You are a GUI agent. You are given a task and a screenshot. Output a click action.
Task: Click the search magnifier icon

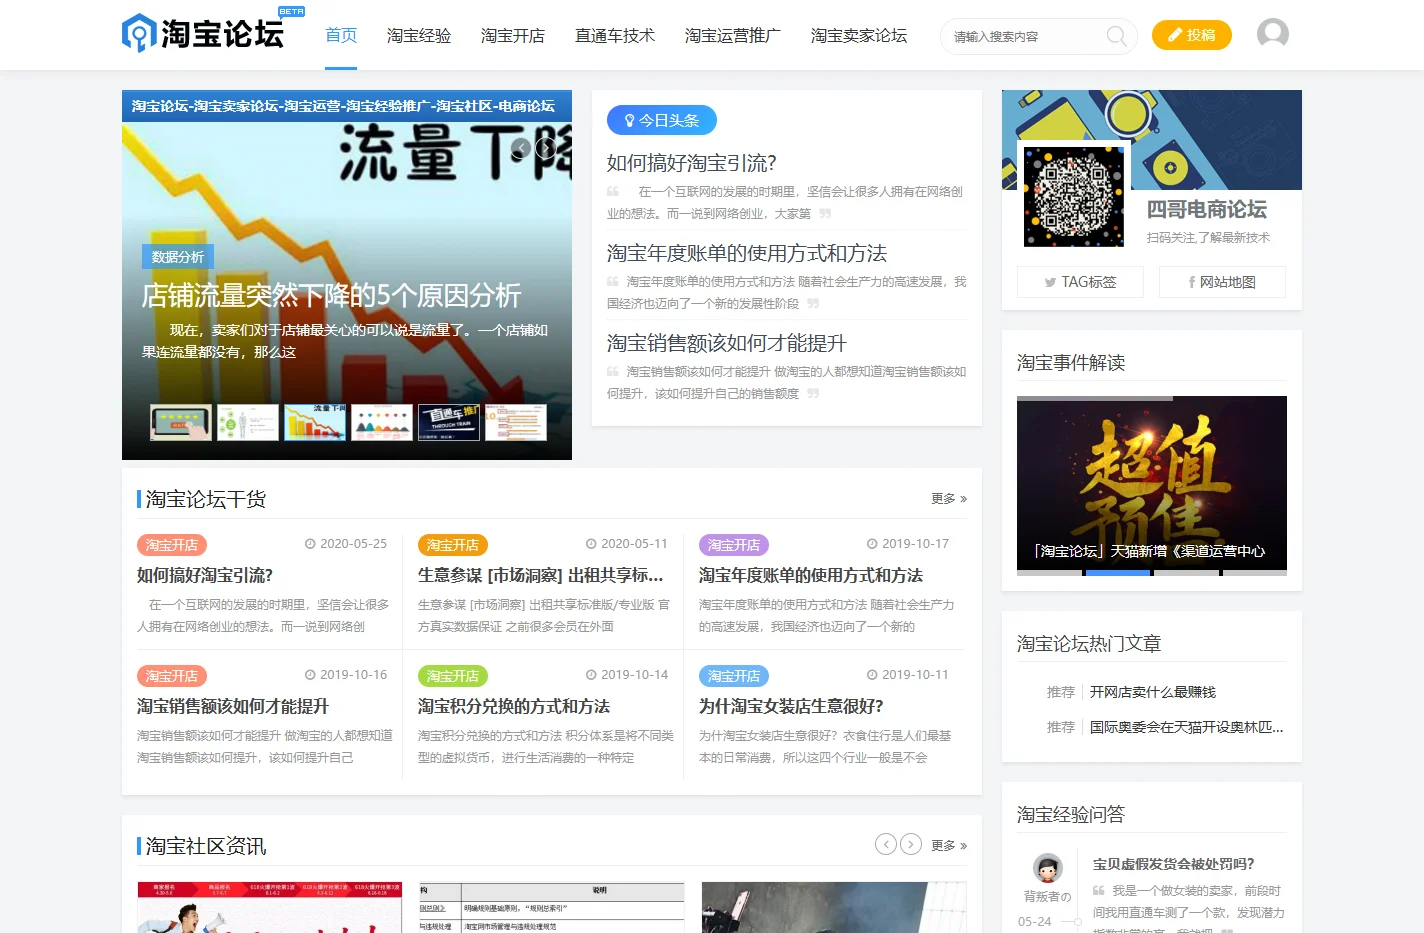click(x=1116, y=37)
